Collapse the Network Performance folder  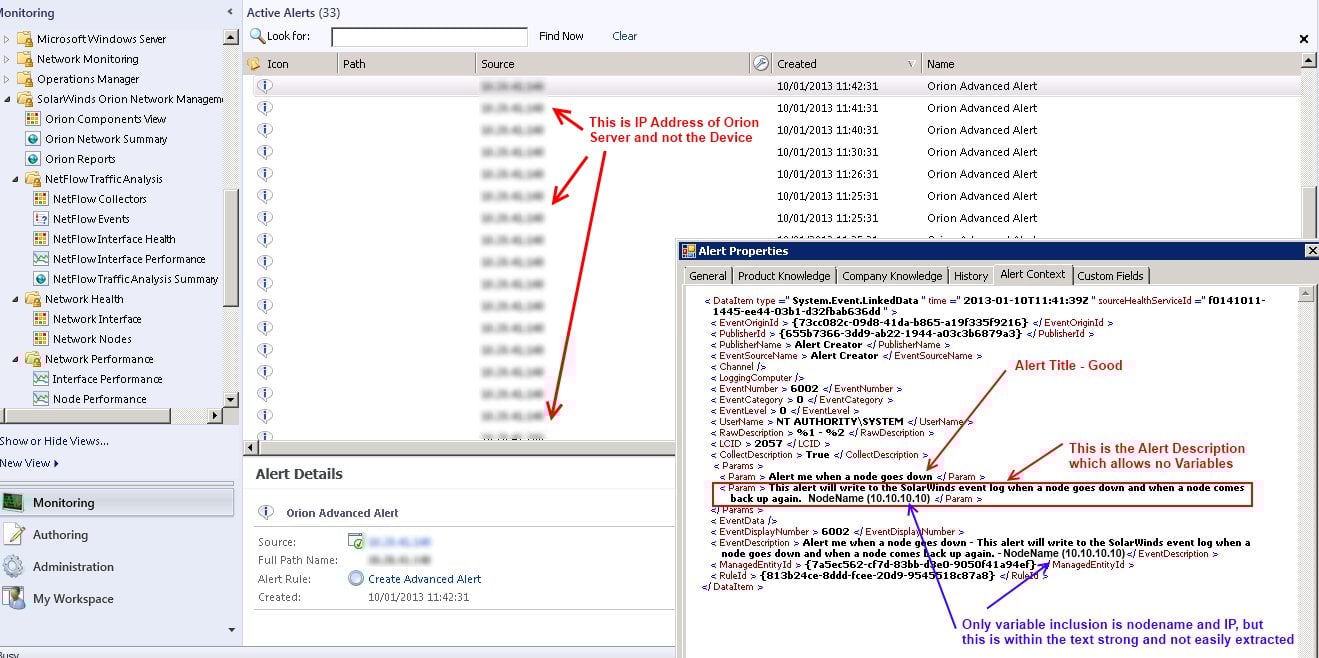tap(15, 359)
